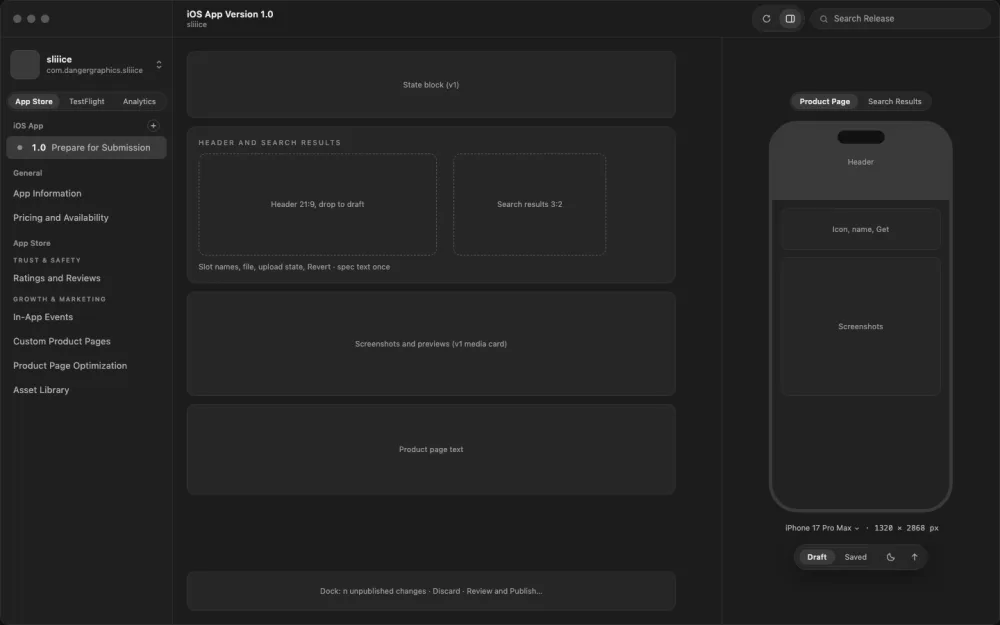The height and width of the screenshot is (625, 1000).
Task: Click the Icon, name, Get block in preview
Action: coord(860,229)
